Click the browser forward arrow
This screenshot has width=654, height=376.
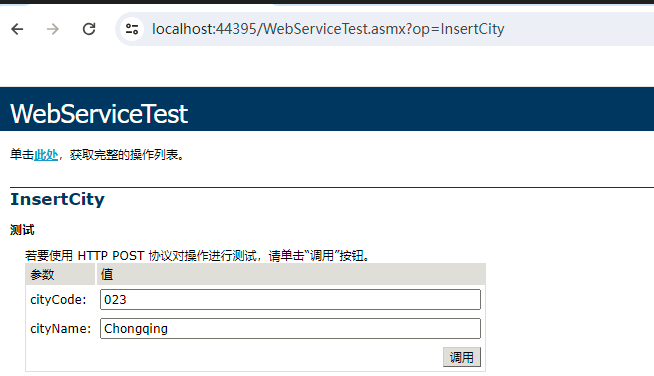point(53,29)
